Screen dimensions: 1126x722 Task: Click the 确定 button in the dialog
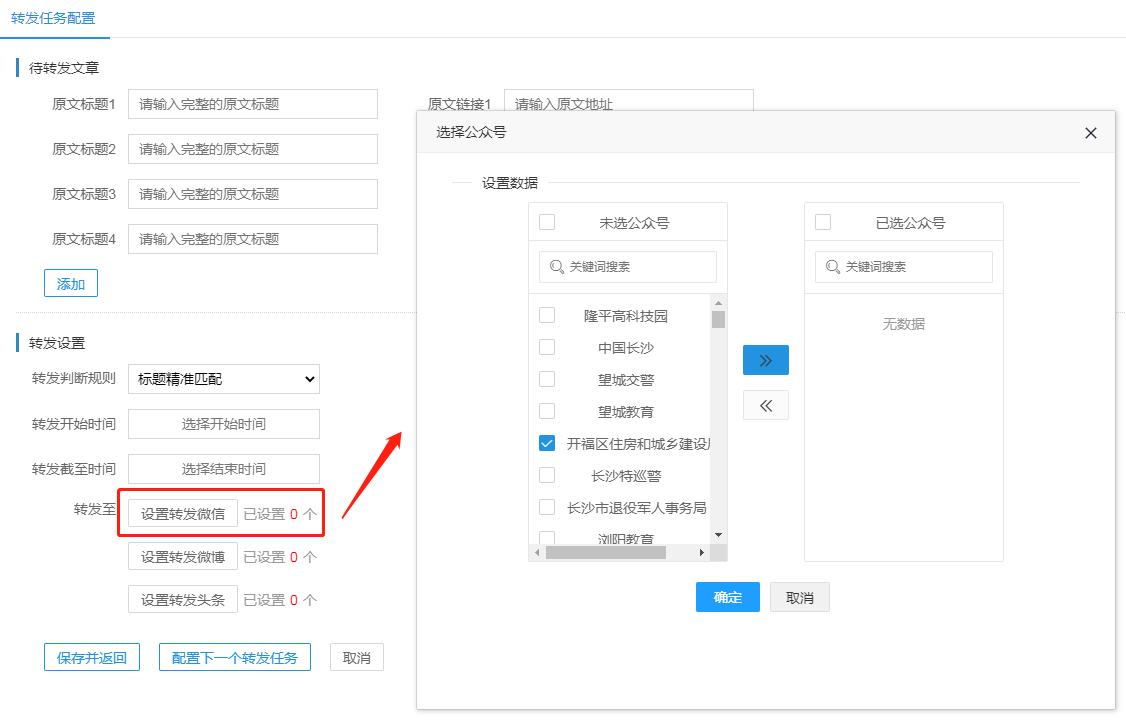click(727, 597)
